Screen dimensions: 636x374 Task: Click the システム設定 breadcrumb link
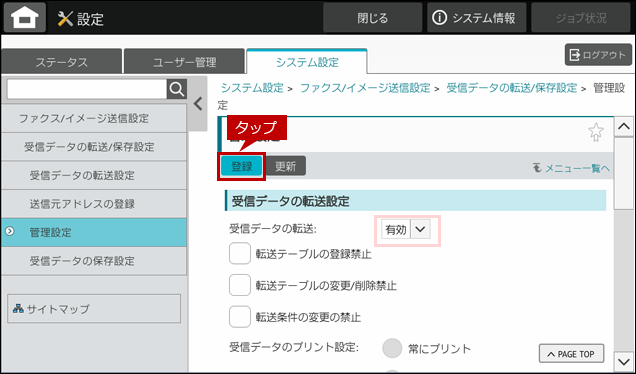click(x=252, y=88)
